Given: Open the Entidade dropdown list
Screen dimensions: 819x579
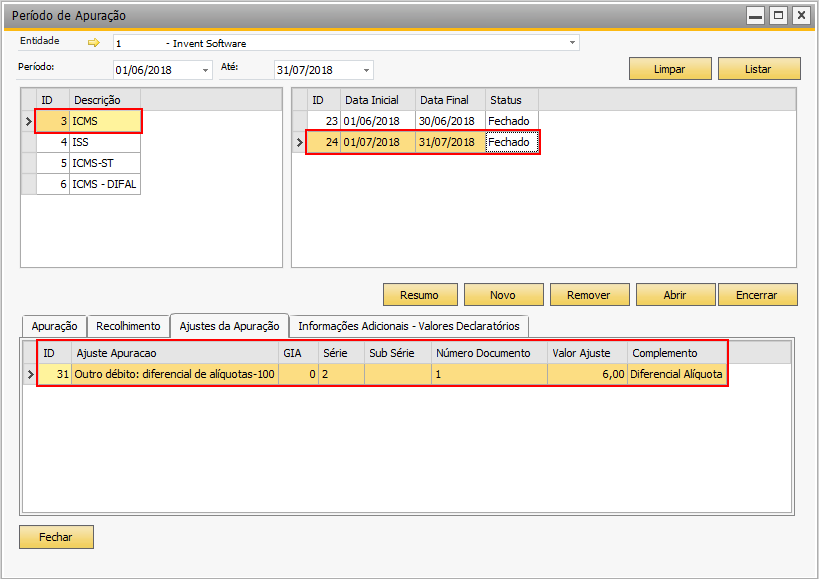Looking at the screenshot, I should click(x=572, y=43).
